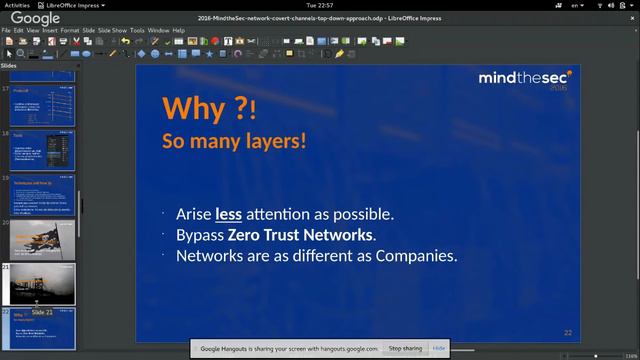Expand LibreOffice Impress app menu
Viewport: 640px width, 360px height.
point(71,5)
